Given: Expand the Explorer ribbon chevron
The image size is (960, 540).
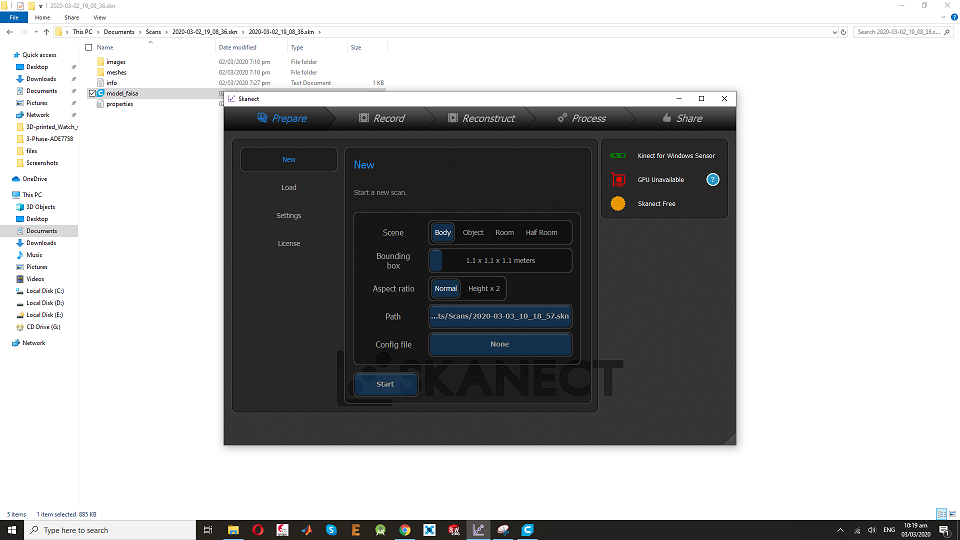Looking at the screenshot, I should coord(943,17).
